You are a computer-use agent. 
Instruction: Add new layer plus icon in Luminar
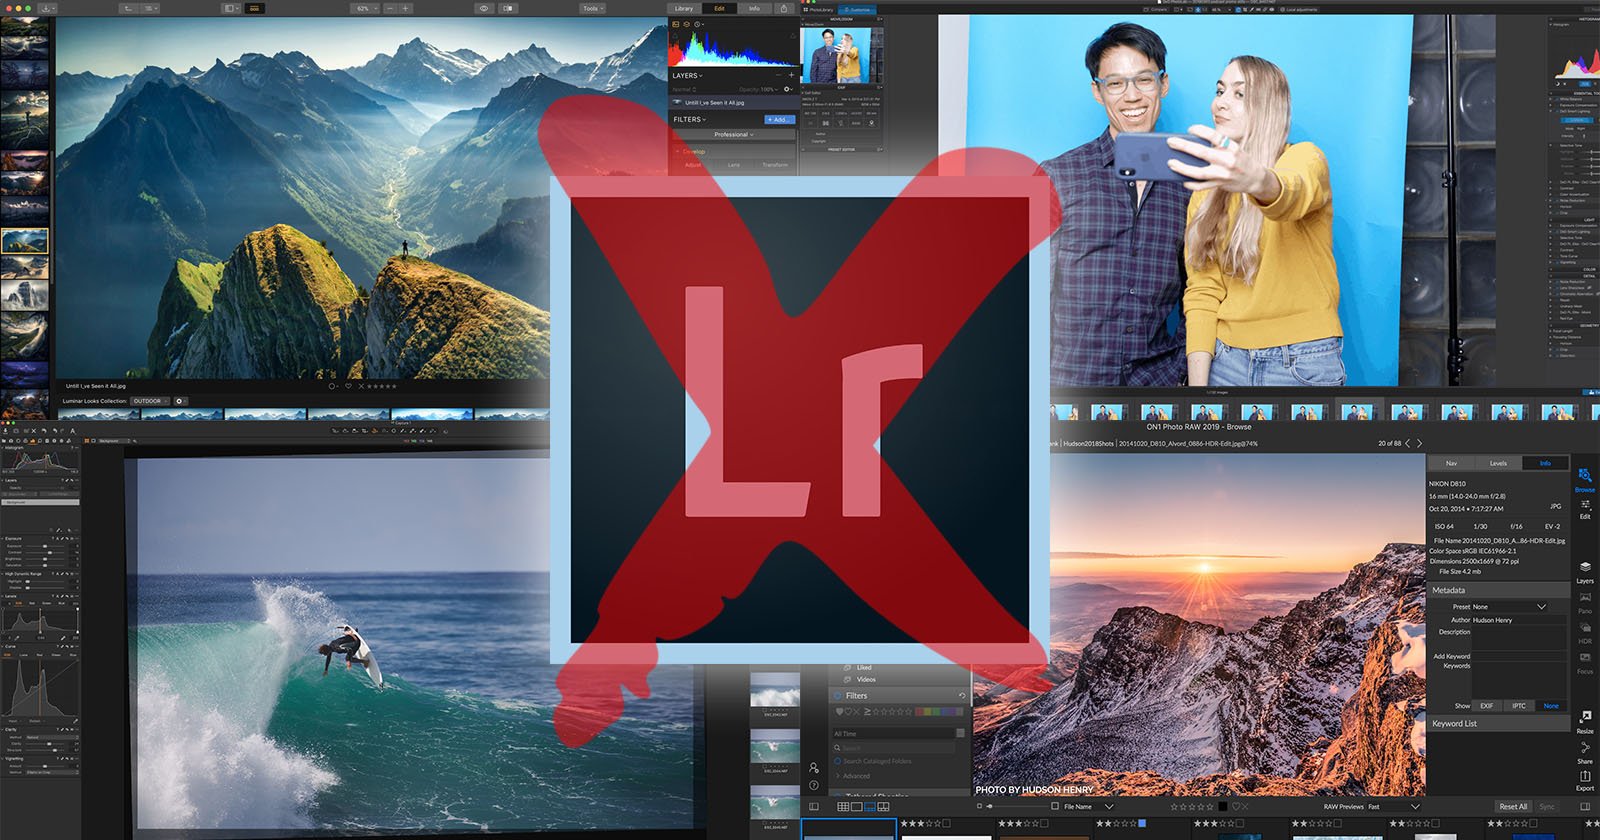coord(791,75)
